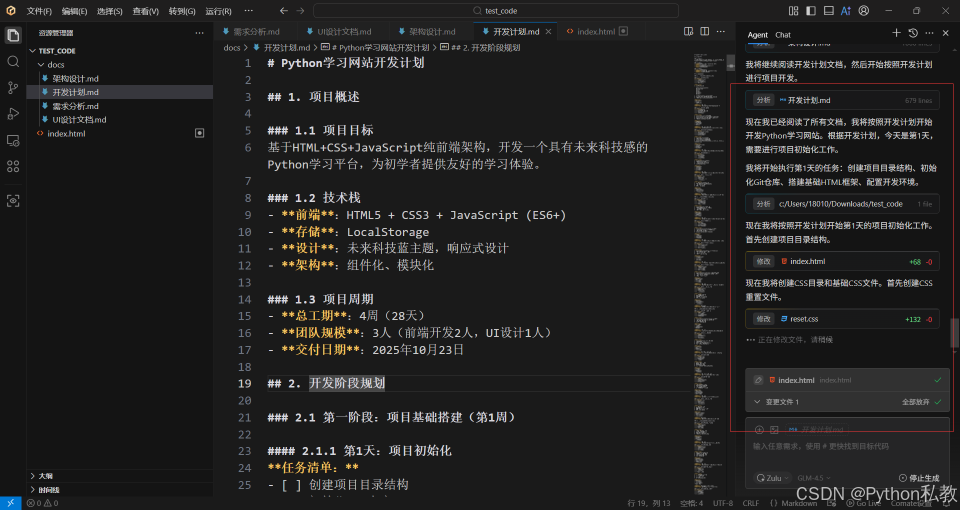Open the reset.css modification card
Viewport: 960px width, 510px height.
click(x=842, y=319)
